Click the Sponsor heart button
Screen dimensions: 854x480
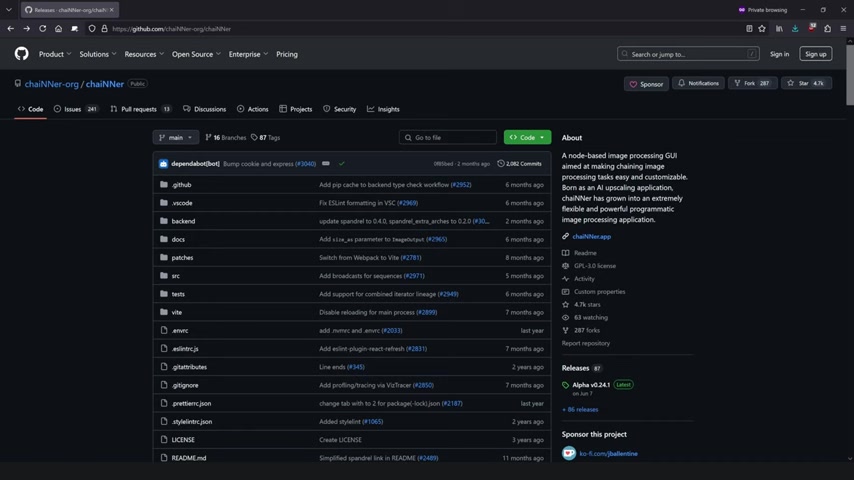coord(646,84)
